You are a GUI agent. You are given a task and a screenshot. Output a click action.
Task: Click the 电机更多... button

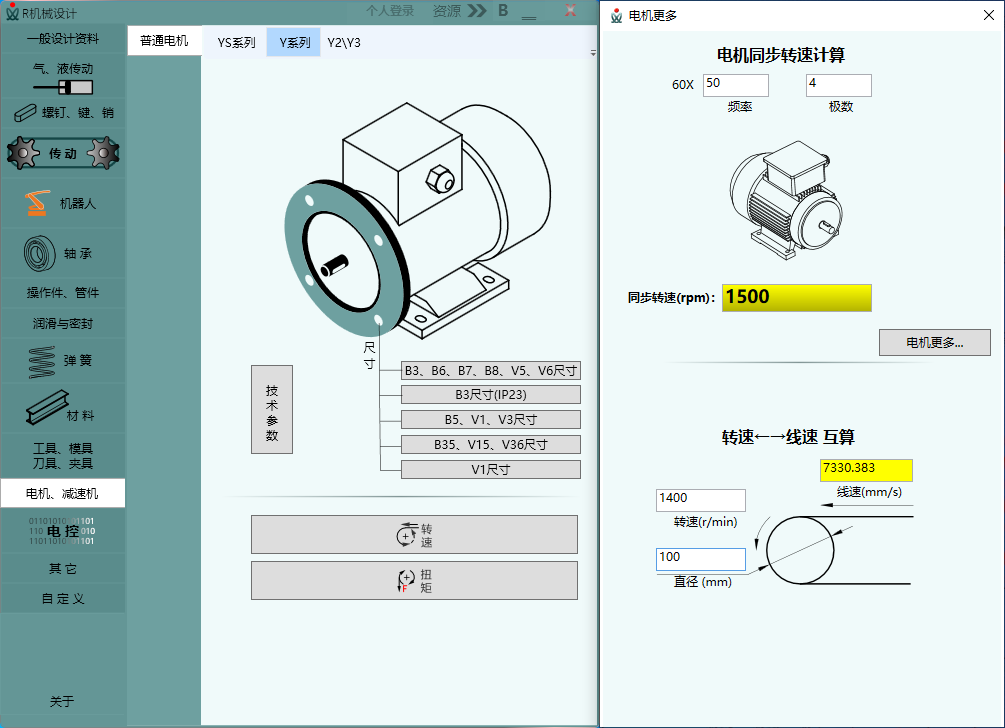pyautogui.click(x=934, y=343)
